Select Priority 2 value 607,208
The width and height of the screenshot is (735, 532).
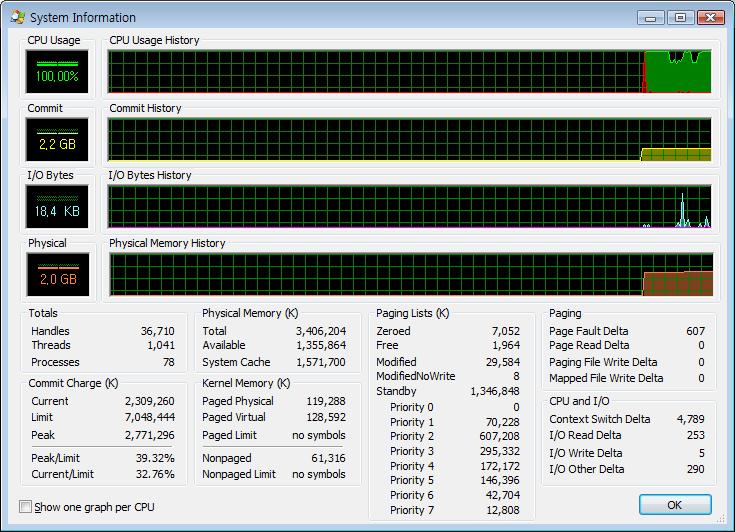[x=500, y=436]
